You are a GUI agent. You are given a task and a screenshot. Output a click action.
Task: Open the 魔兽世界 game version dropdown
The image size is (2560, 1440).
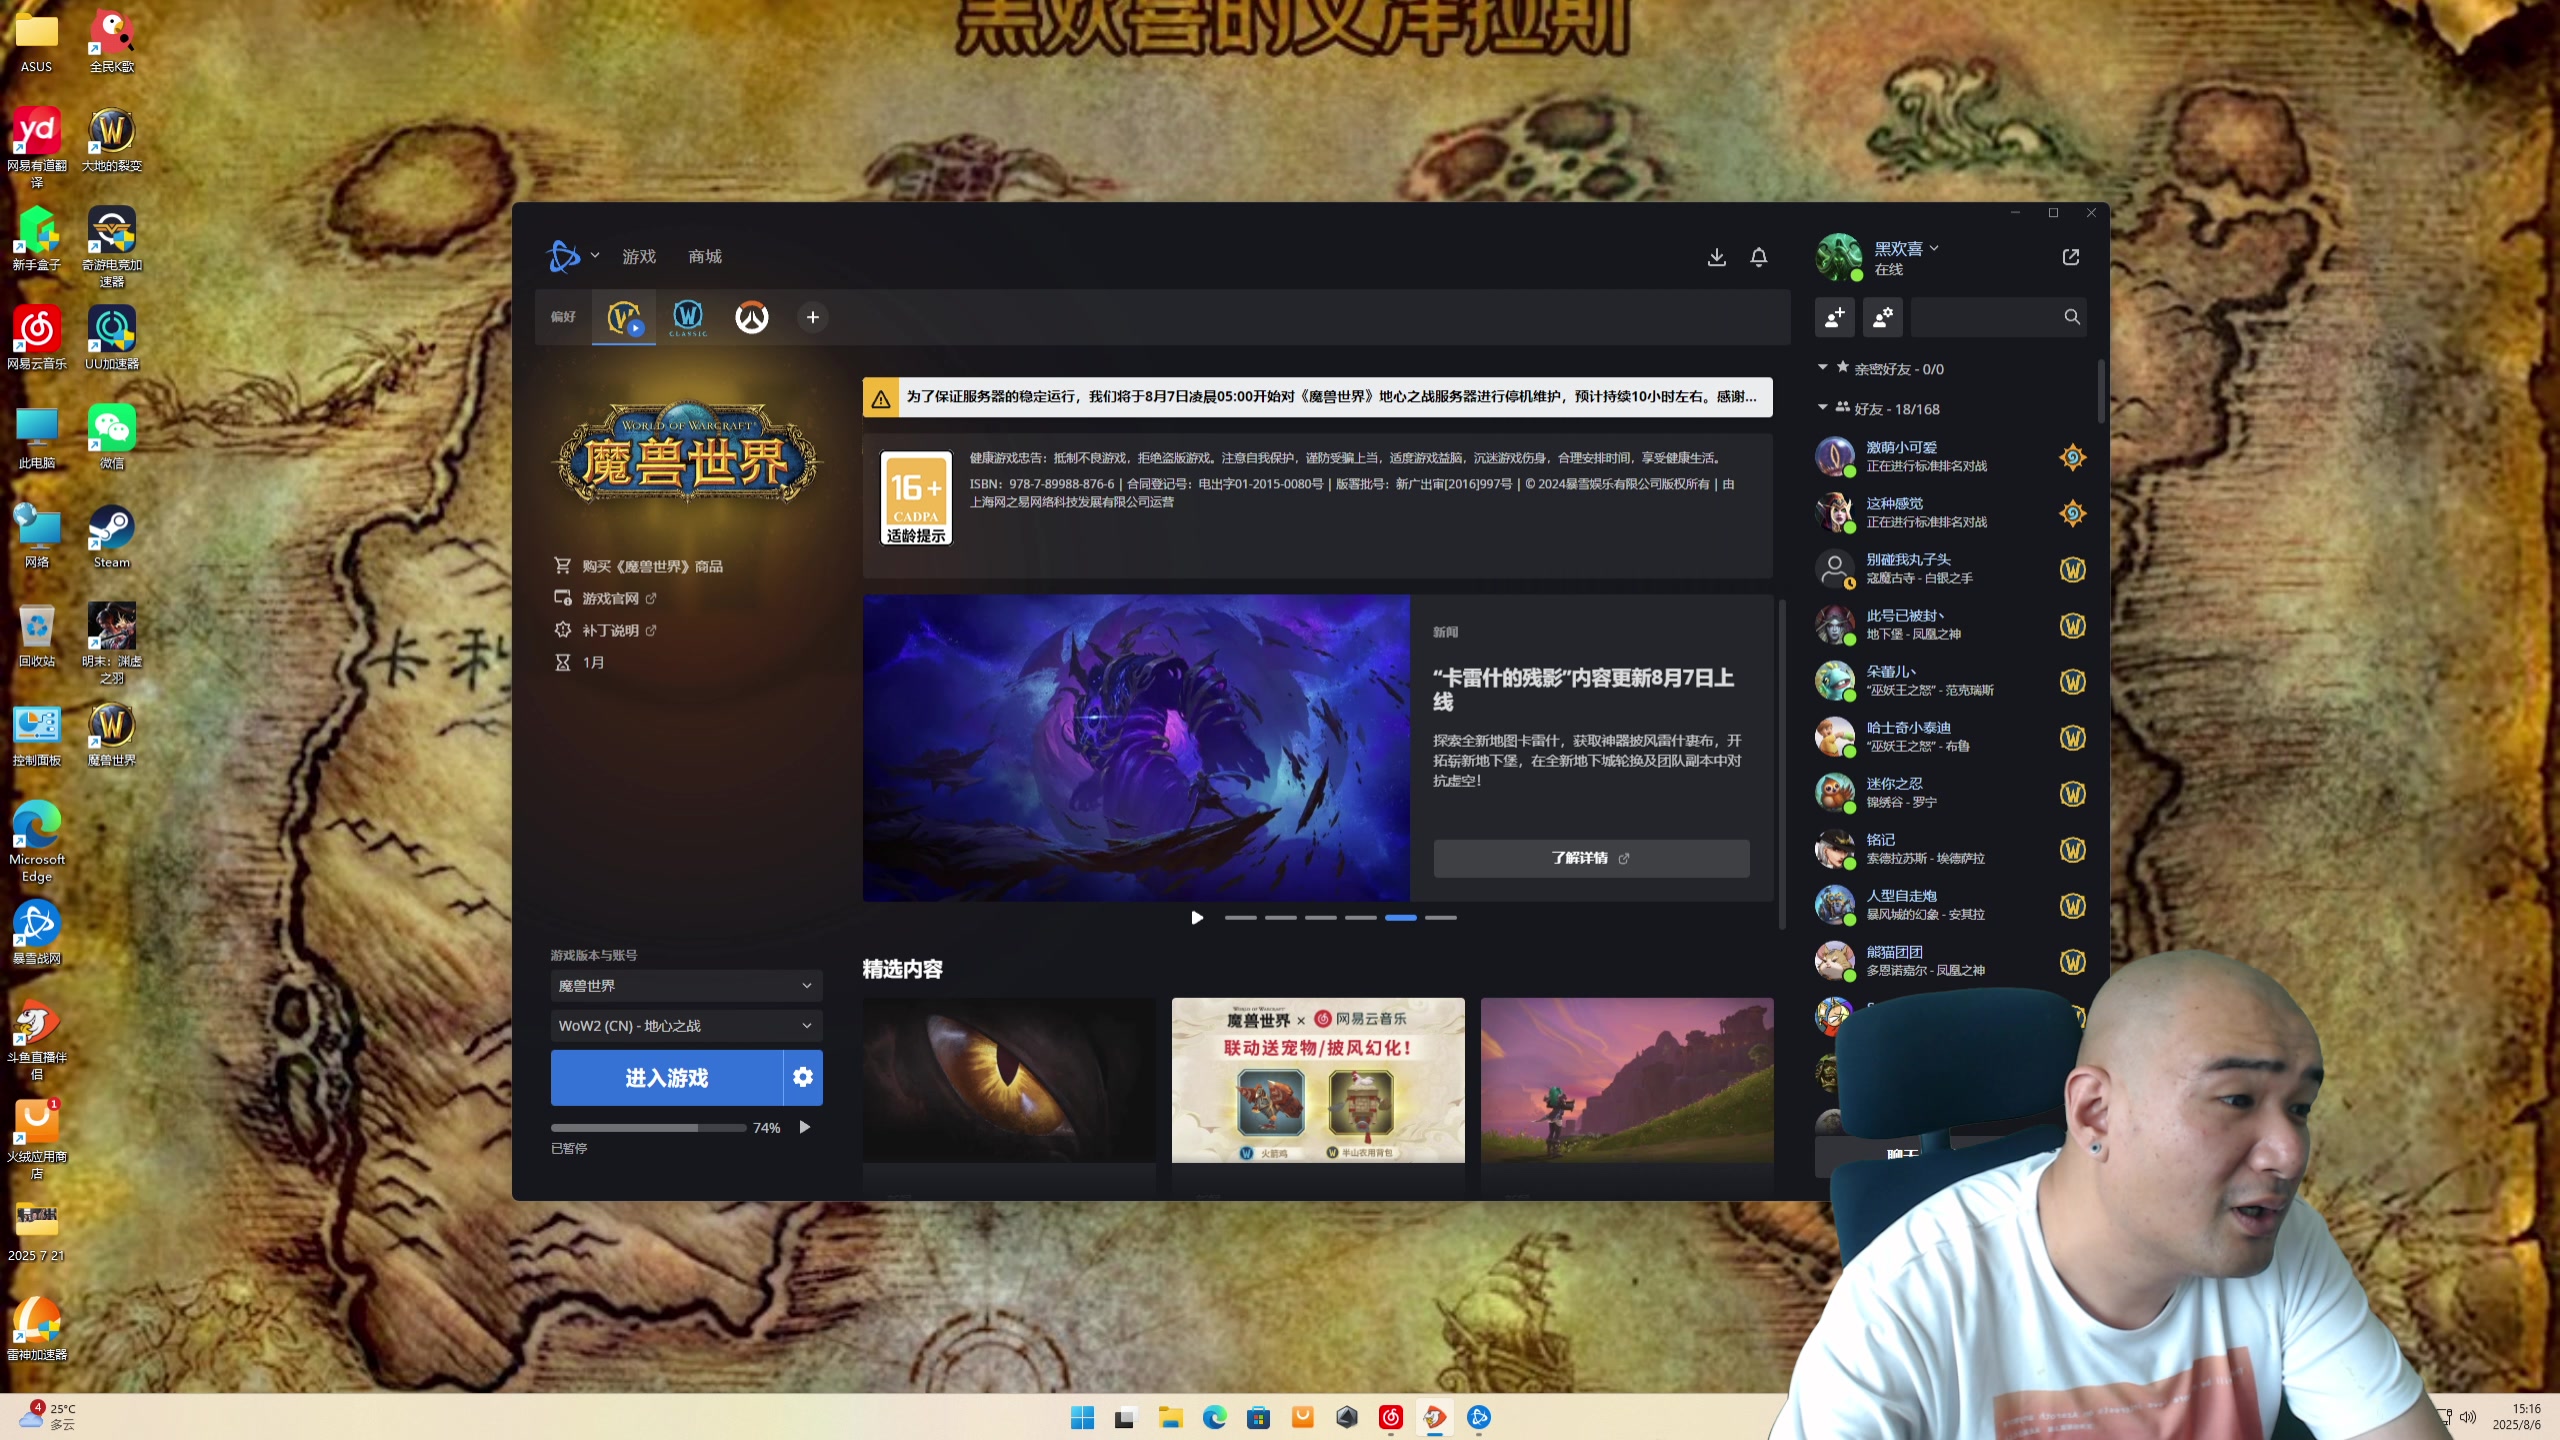[686, 986]
